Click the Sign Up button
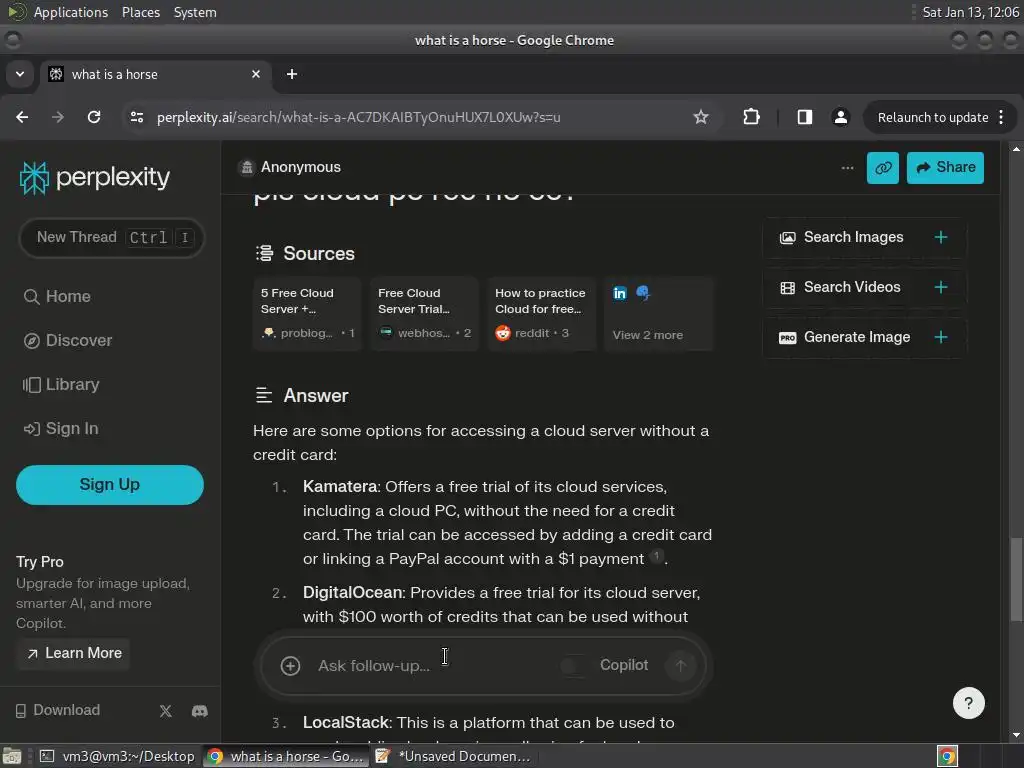 coord(110,485)
